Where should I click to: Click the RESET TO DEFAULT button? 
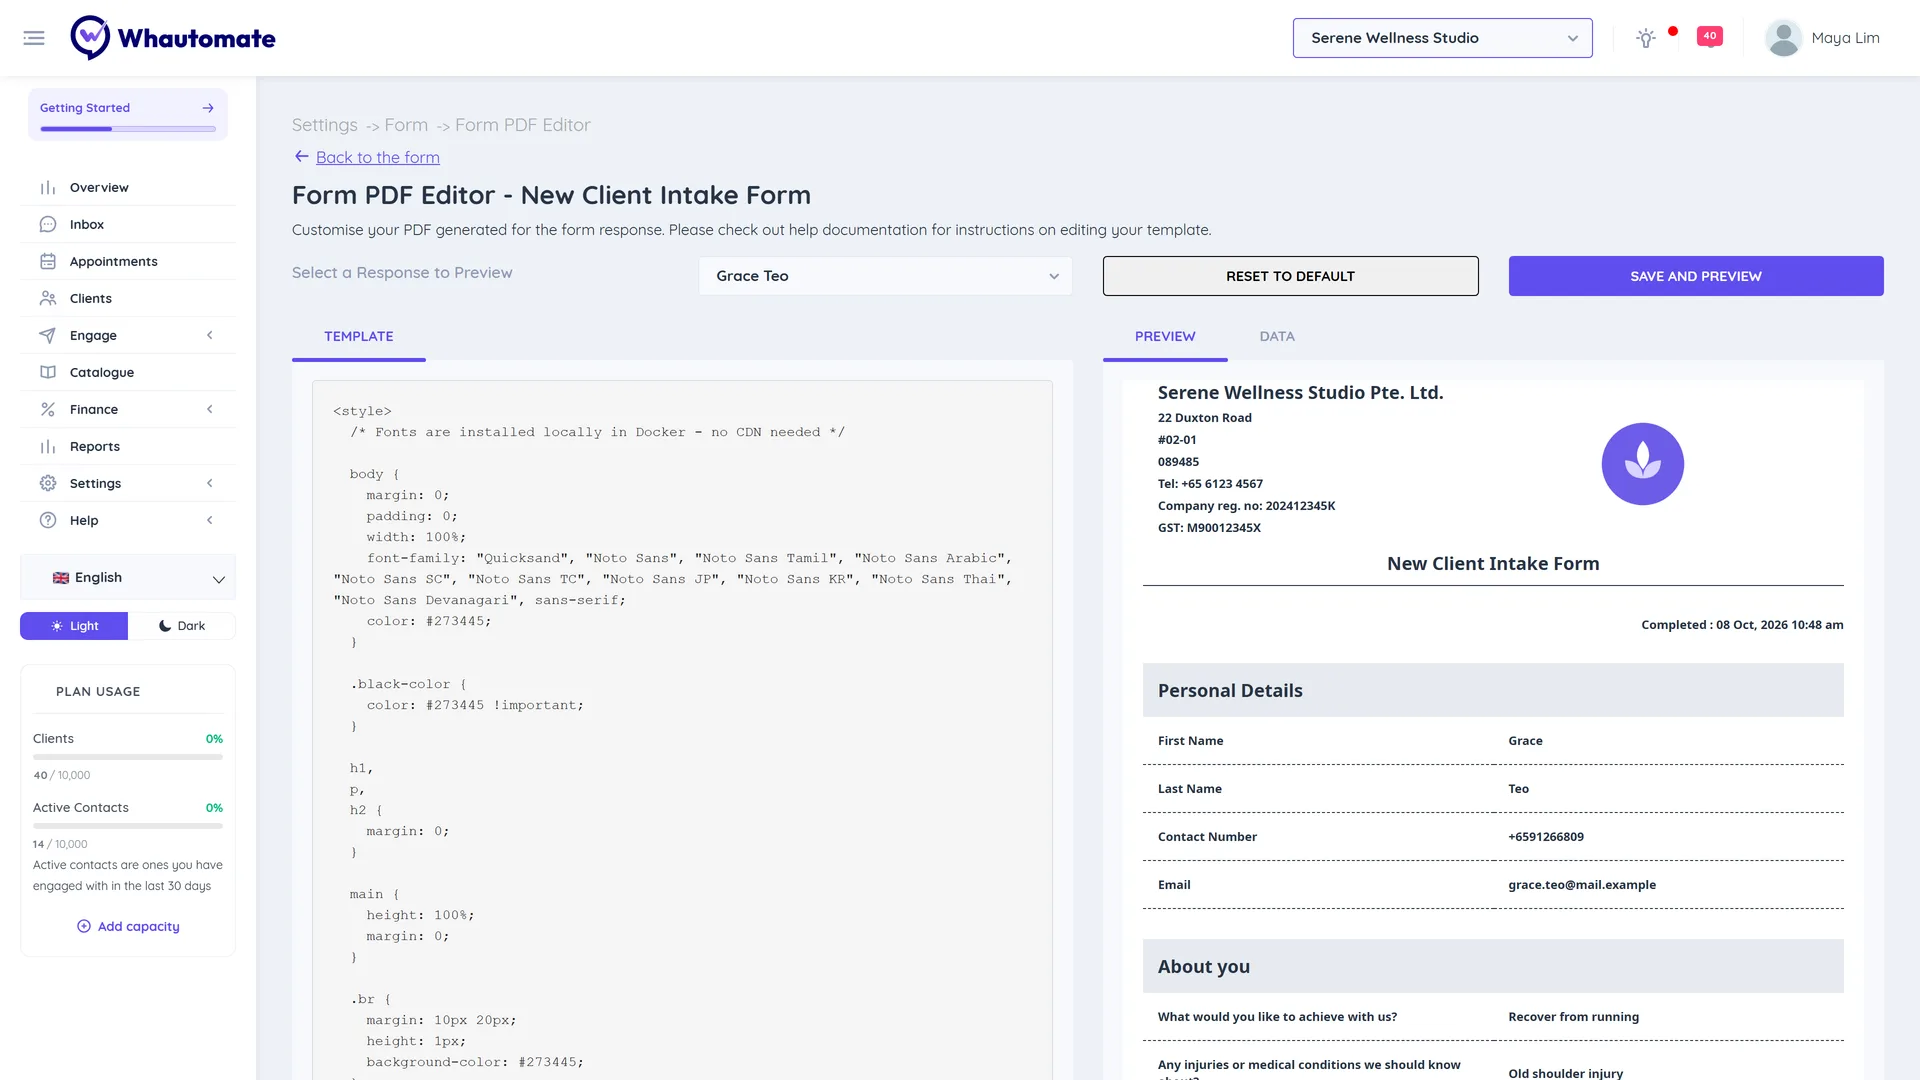pyautogui.click(x=1290, y=276)
